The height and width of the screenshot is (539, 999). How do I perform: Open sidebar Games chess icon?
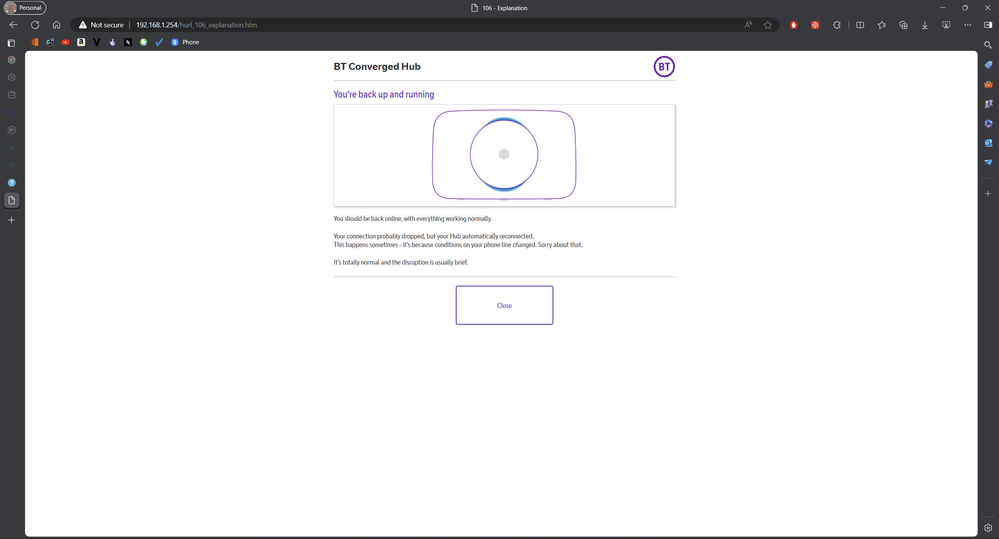click(x=988, y=103)
